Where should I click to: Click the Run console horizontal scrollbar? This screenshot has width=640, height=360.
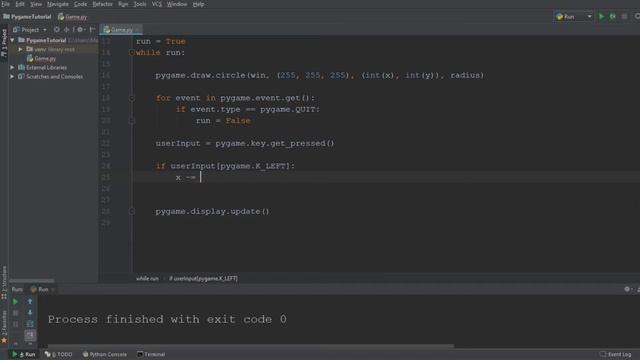pos(251,346)
